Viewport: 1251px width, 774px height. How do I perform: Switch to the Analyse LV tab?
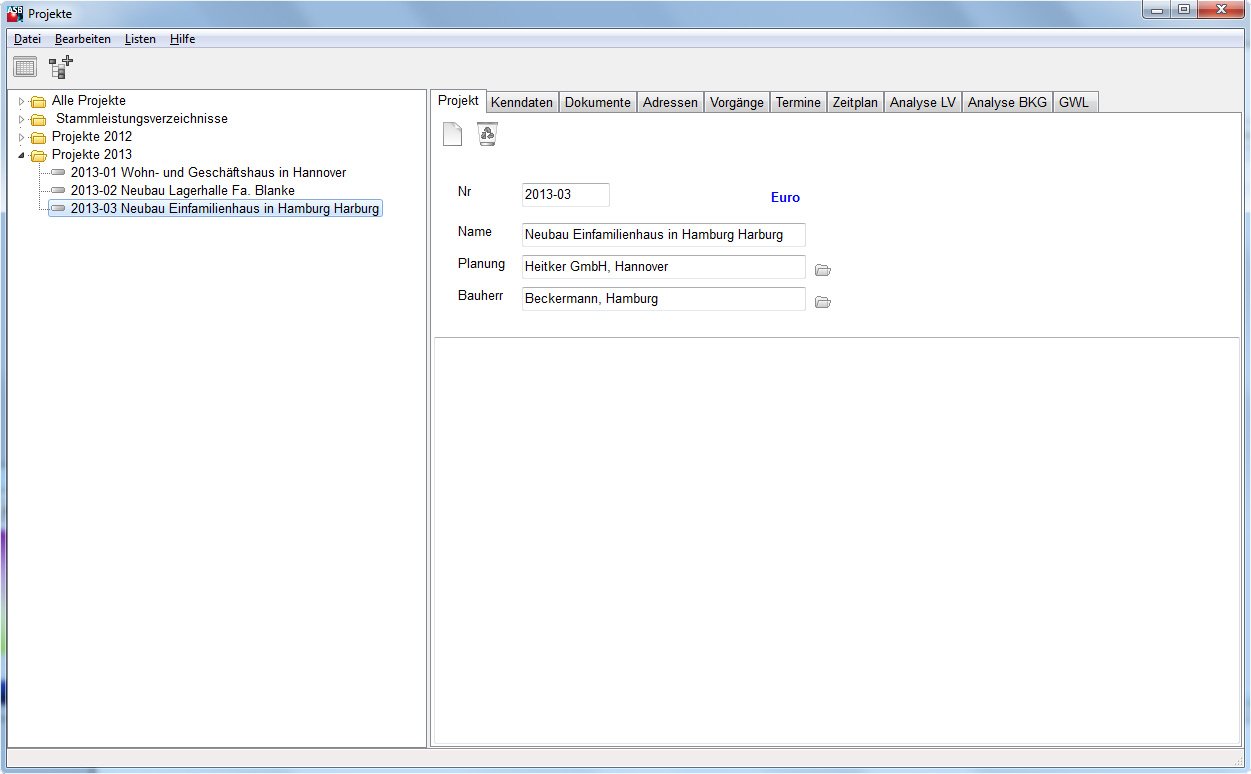[x=923, y=102]
